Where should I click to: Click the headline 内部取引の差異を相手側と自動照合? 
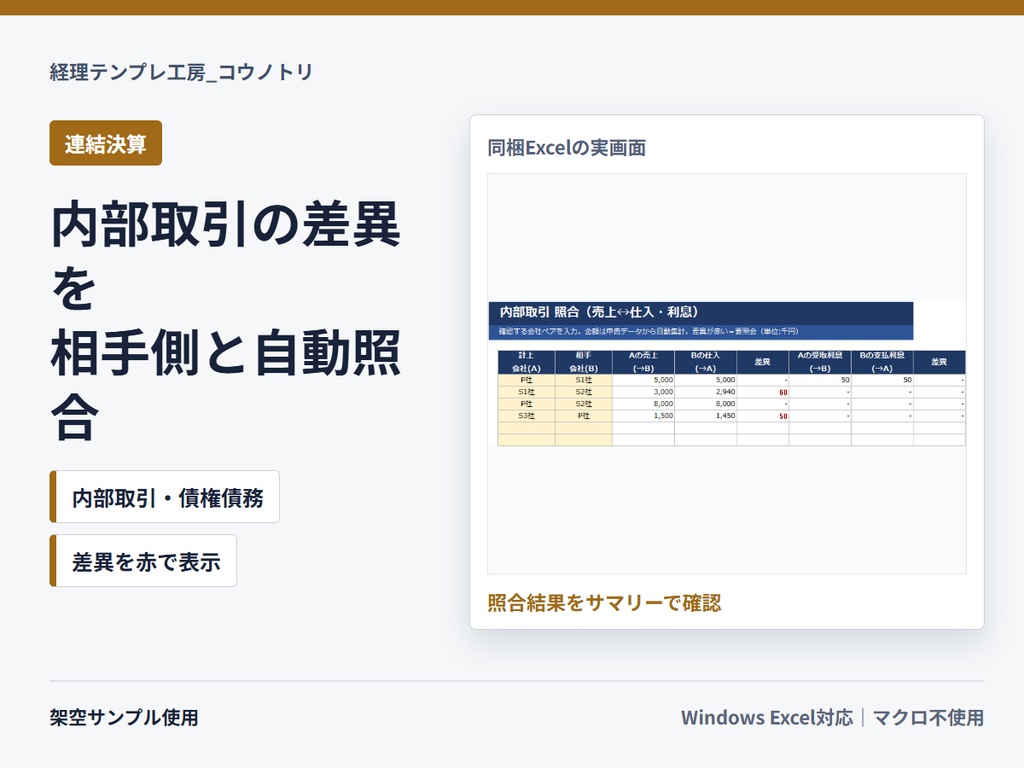[226, 320]
